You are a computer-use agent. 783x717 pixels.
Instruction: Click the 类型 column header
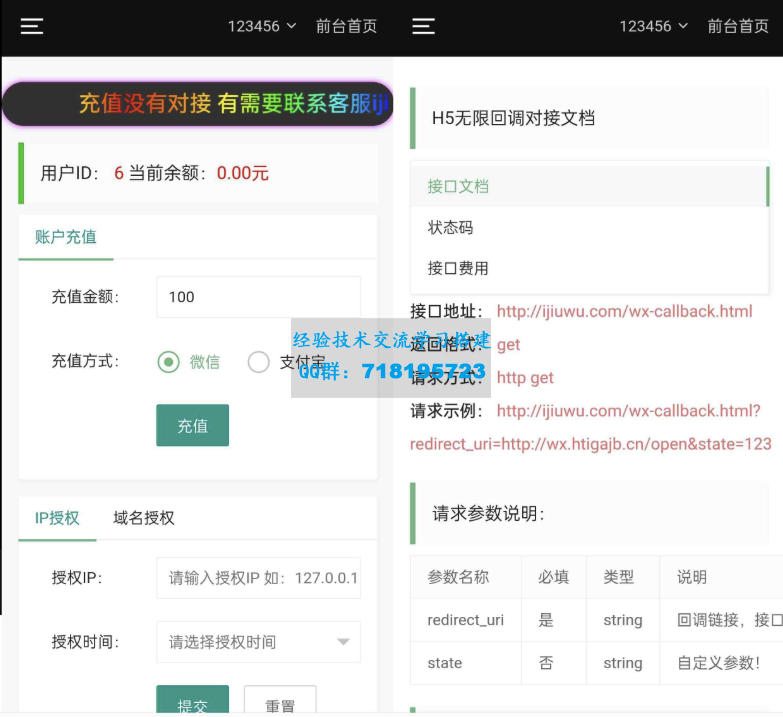623,577
